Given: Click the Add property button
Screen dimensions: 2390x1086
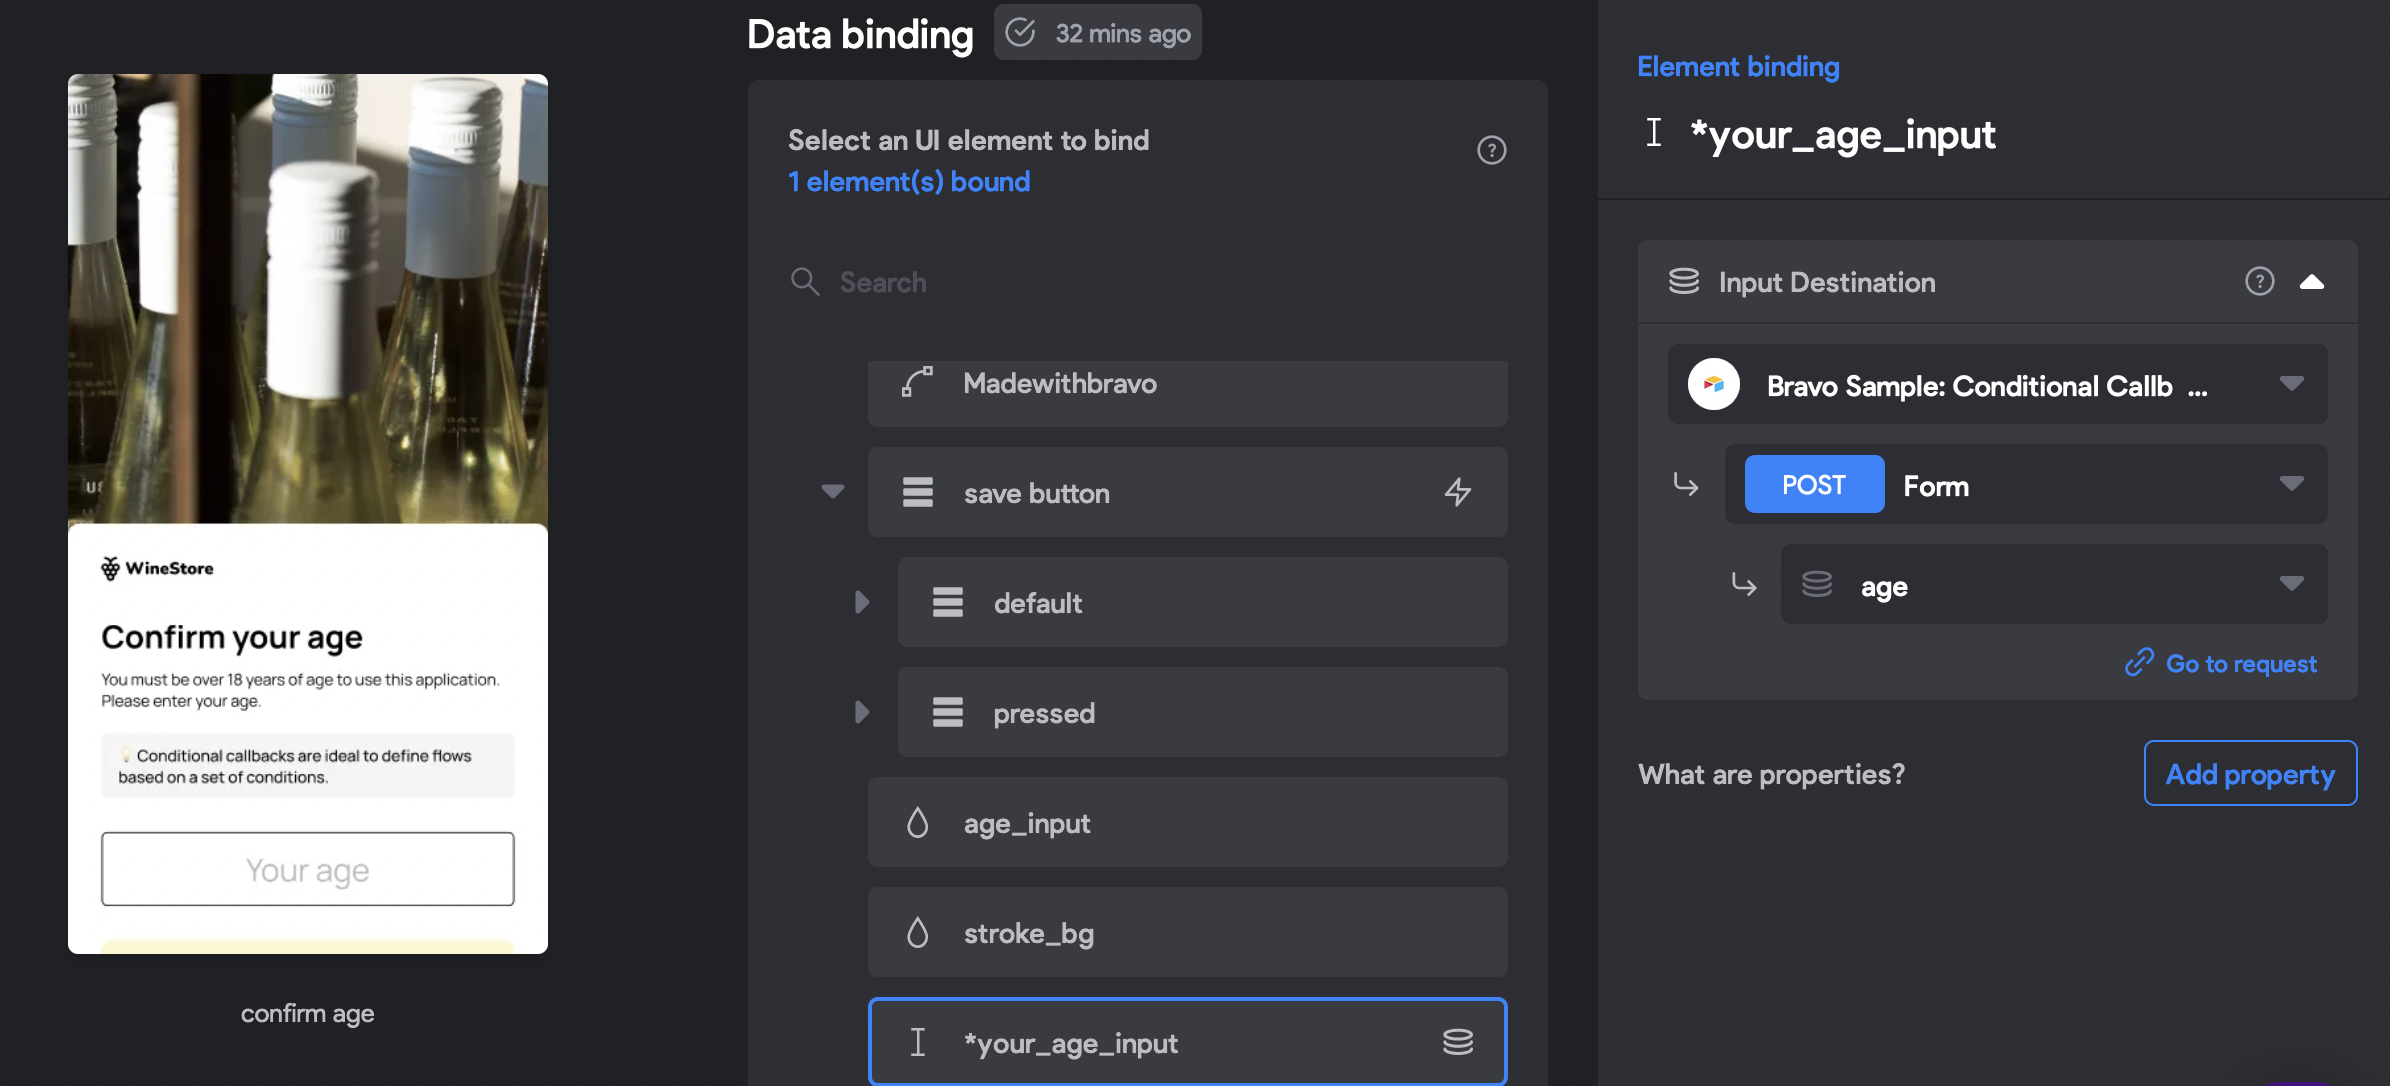Looking at the screenshot, I should [2250, 773].
